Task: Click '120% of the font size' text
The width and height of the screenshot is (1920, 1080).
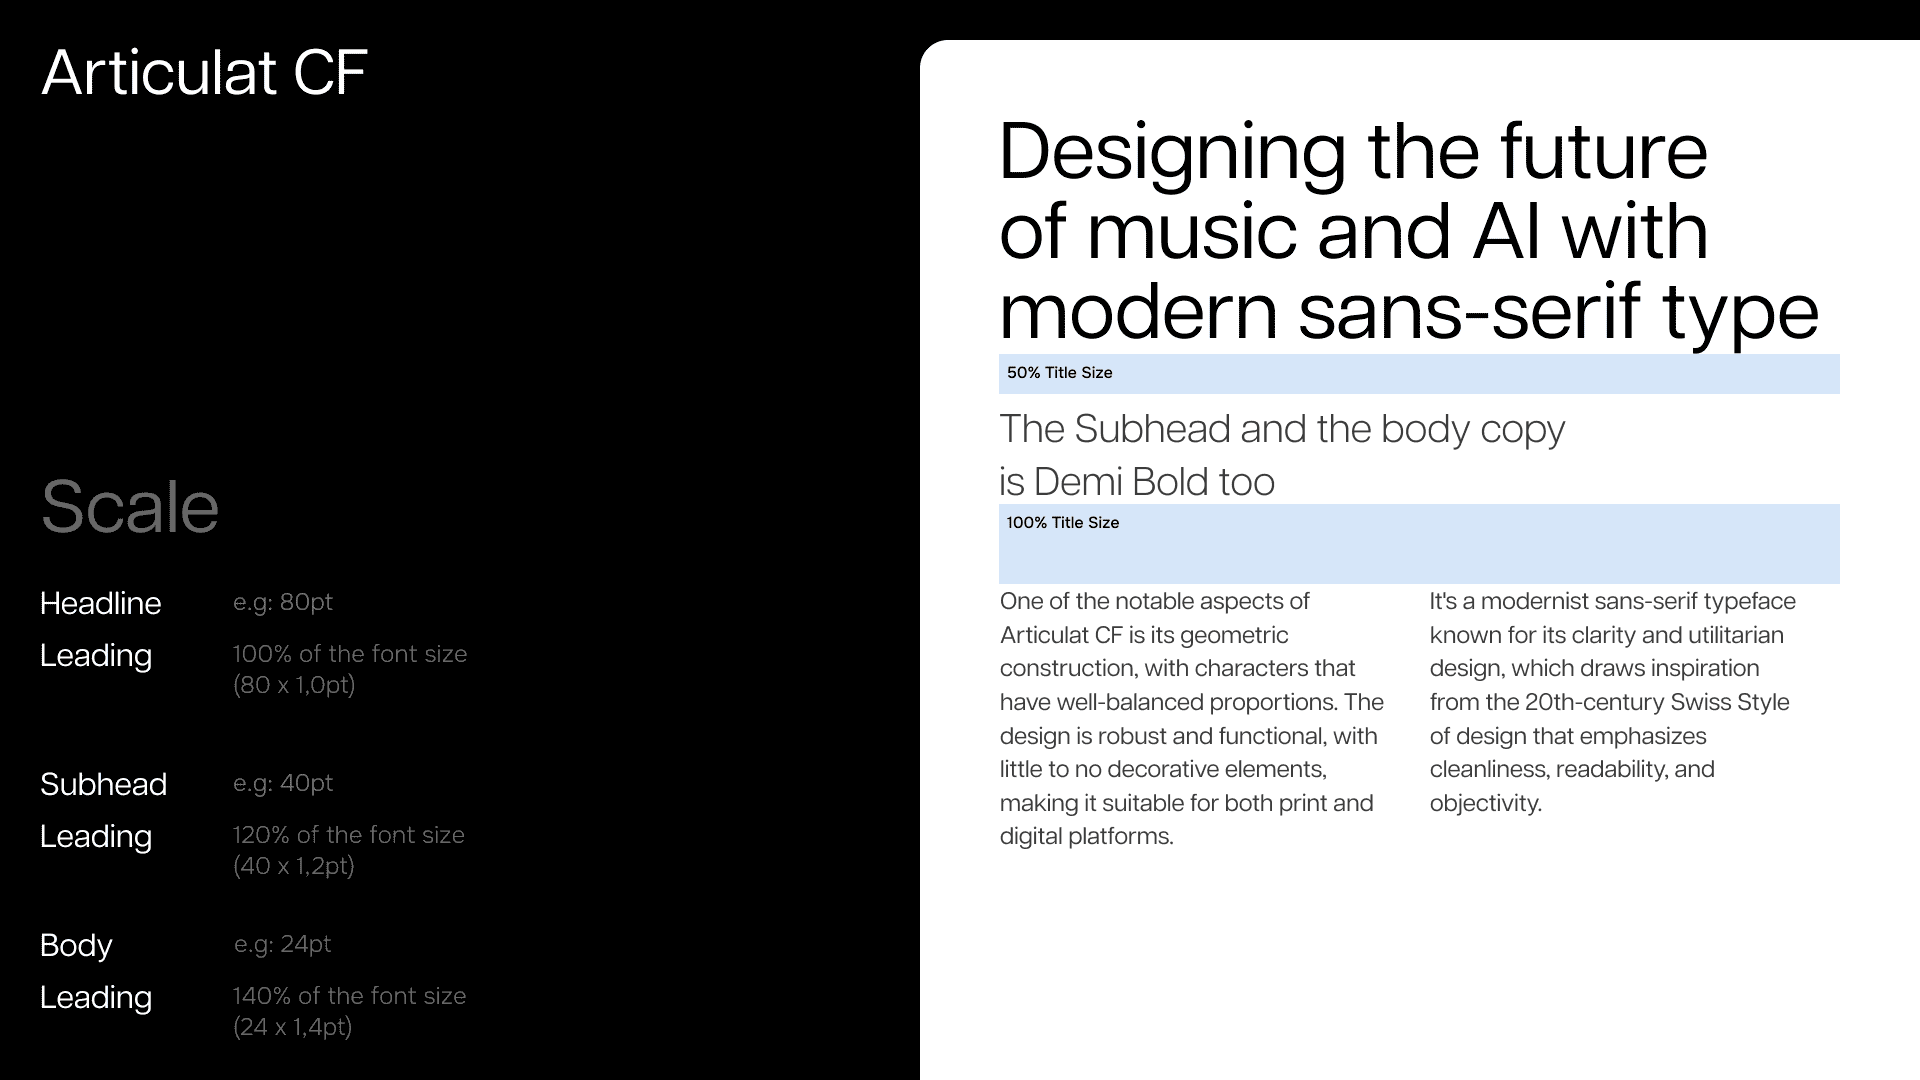Action: [349, 835]
